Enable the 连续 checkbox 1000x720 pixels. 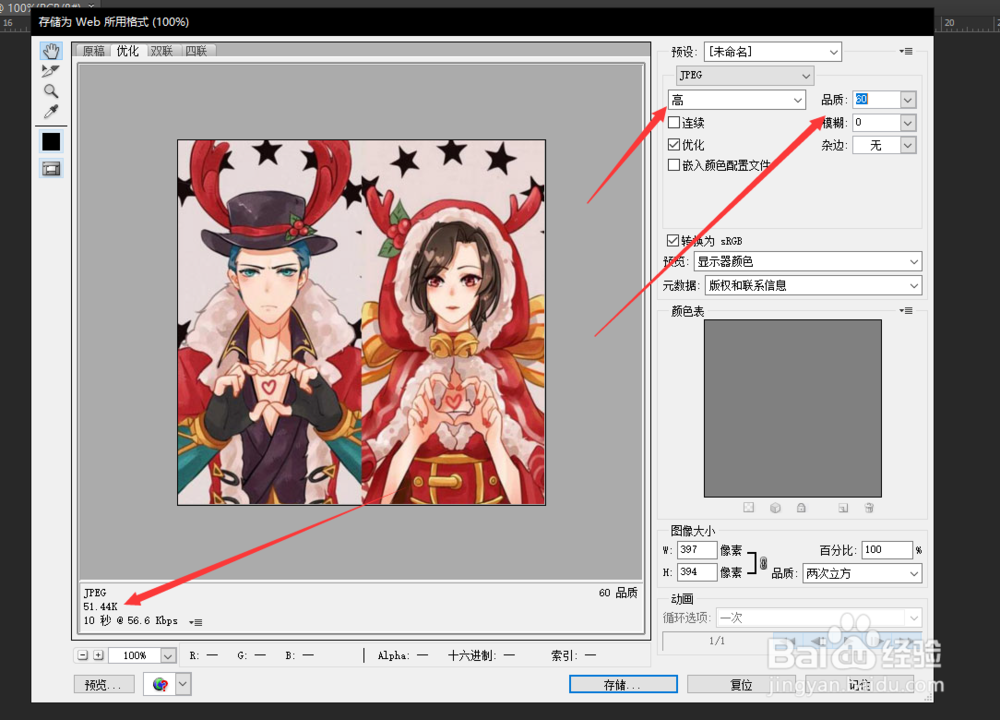674,122
